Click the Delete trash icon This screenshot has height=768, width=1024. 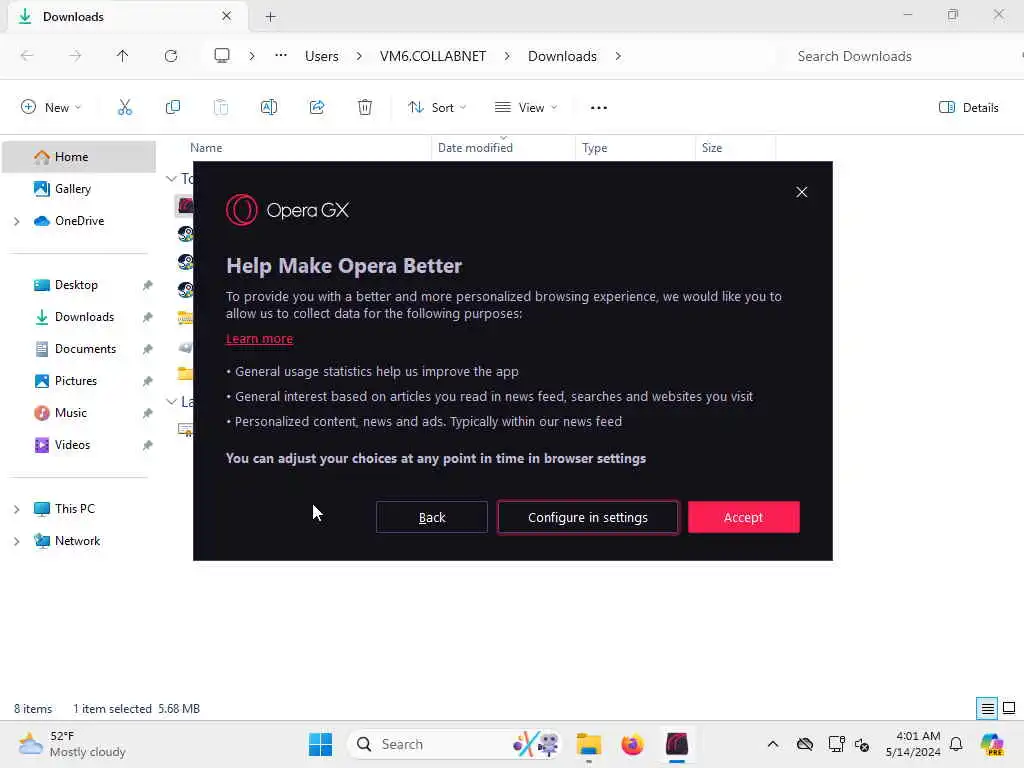coord(365,108)
